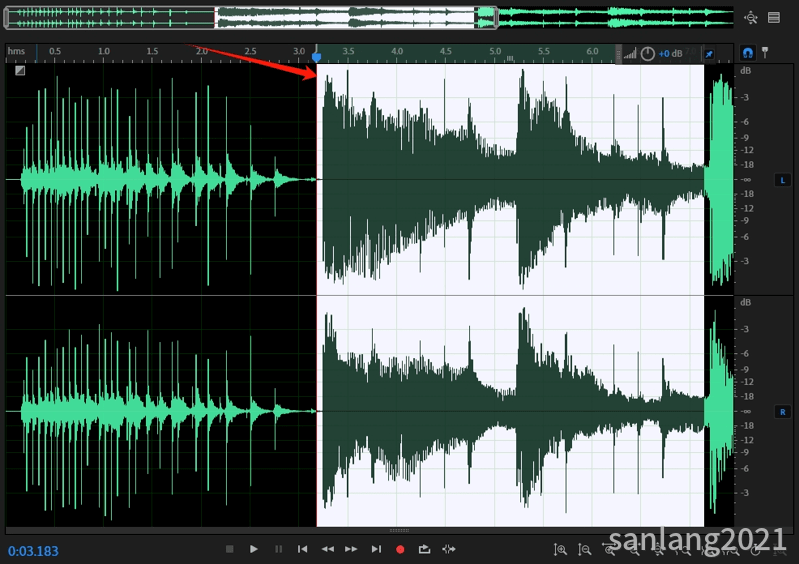Open the zoom navigator options icon

pyautogui.click(x=751, y=18)
